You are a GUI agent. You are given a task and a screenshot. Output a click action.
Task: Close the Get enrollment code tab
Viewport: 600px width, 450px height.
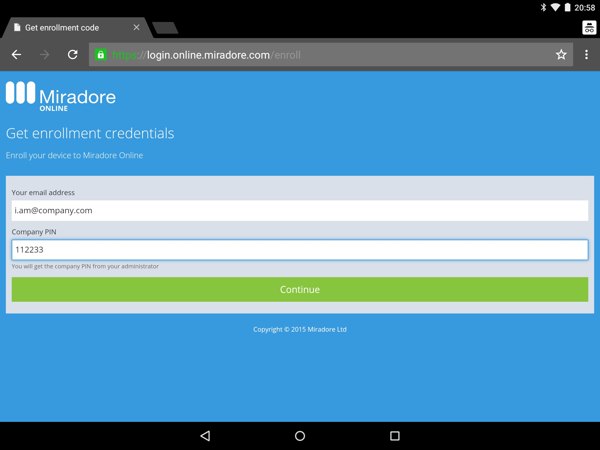click(x=136, y=28)
